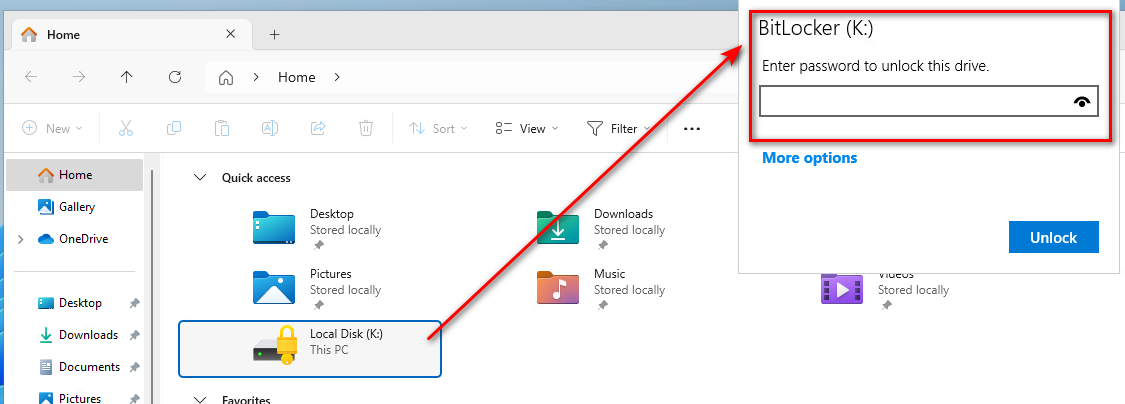The width and height of the screenshot is (1125, 404).
Task: Select Gallery in the navigation pane
Action: click(x=76, y=207)
